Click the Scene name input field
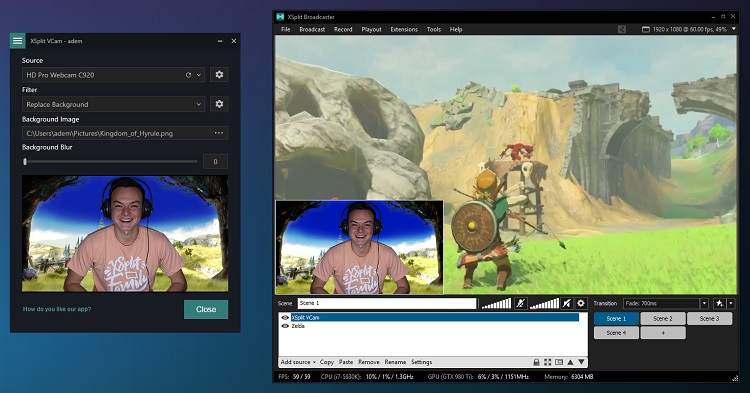 pos(387,303)
